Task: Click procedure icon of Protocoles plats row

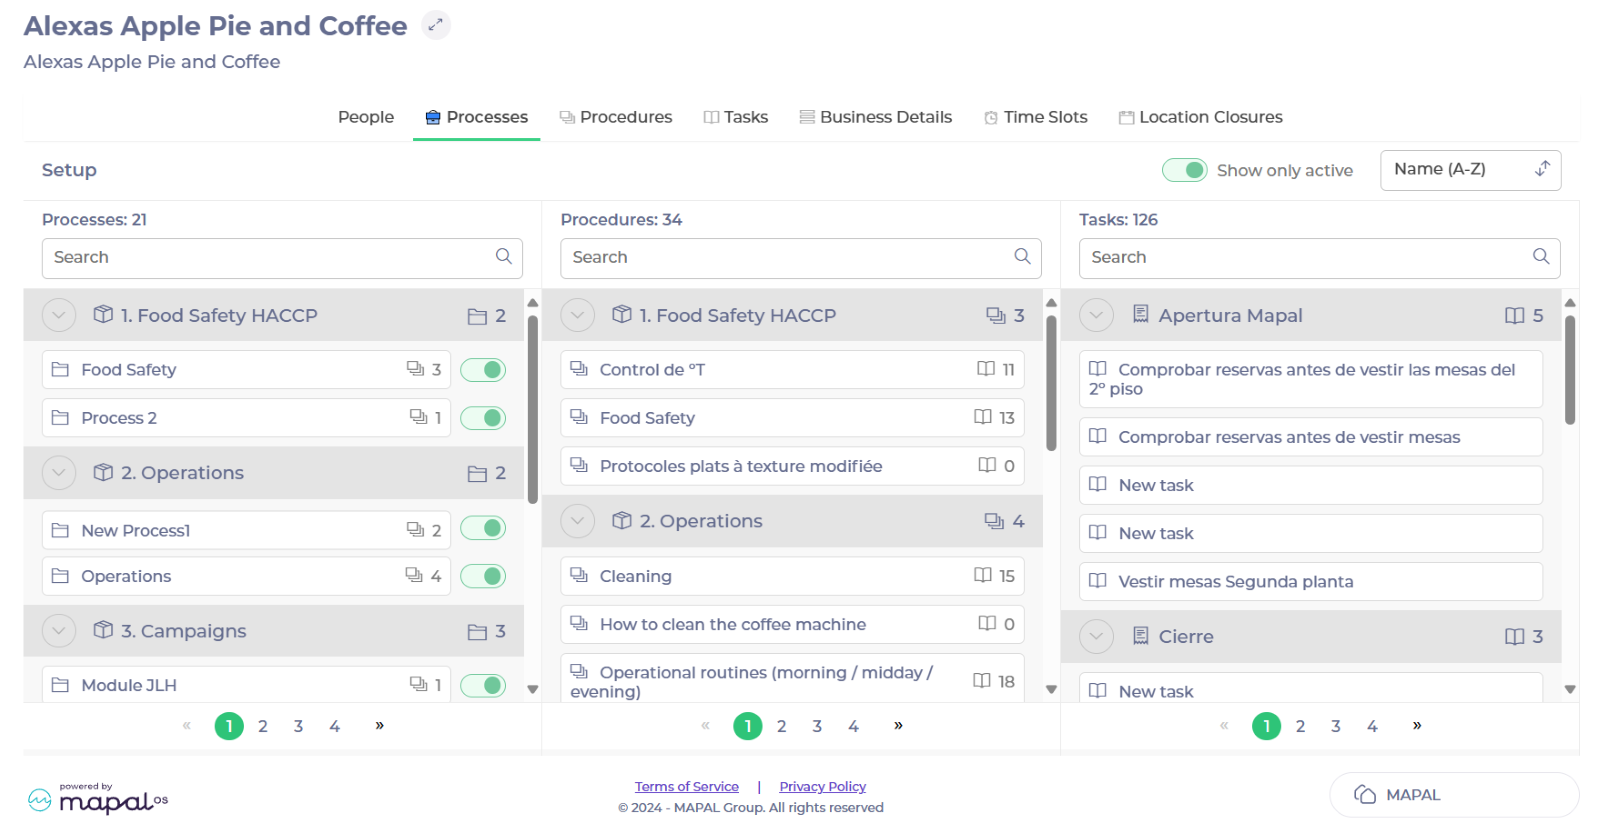Action: click(x=579, y=465)
